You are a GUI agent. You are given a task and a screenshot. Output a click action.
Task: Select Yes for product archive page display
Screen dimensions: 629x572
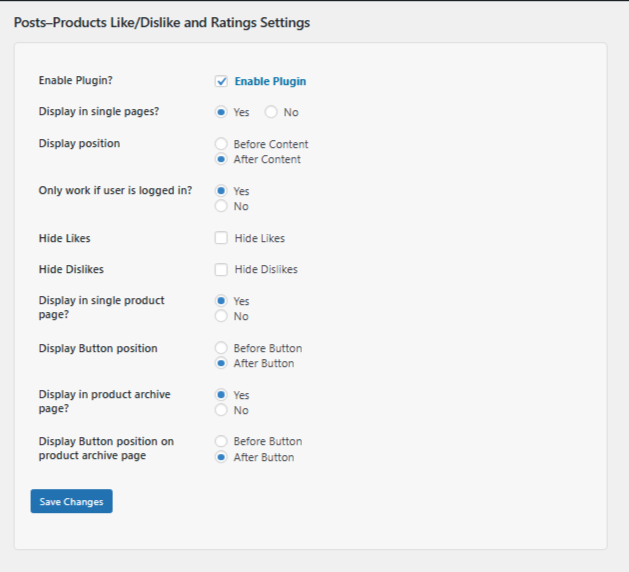click(221, 395)
